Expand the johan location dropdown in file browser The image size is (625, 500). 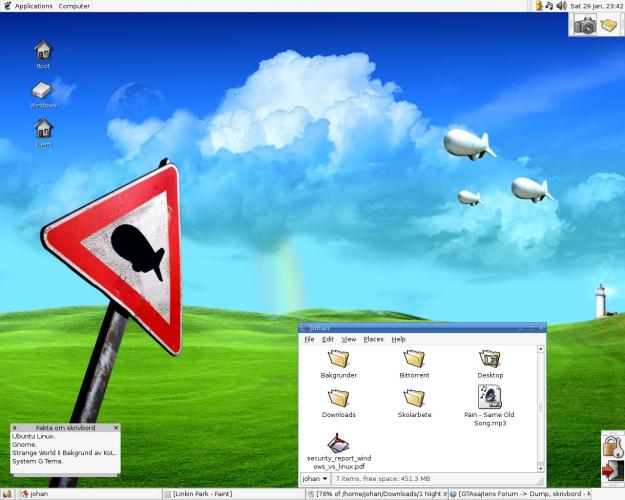click(x=316, y=479)
